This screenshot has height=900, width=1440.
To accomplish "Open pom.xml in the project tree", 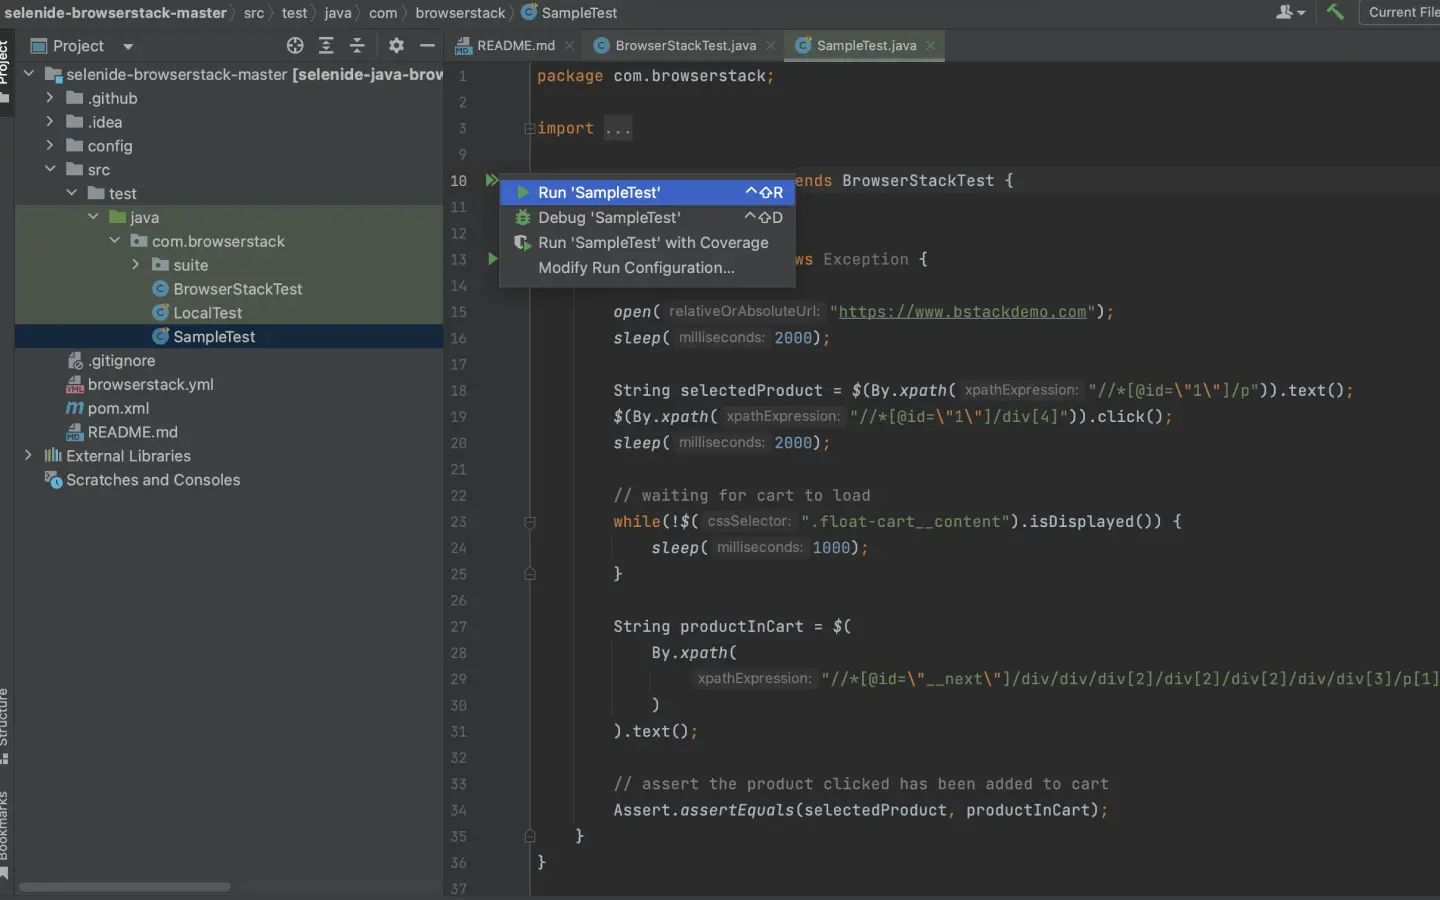I will pyautogui.click(x=118, y=408).
